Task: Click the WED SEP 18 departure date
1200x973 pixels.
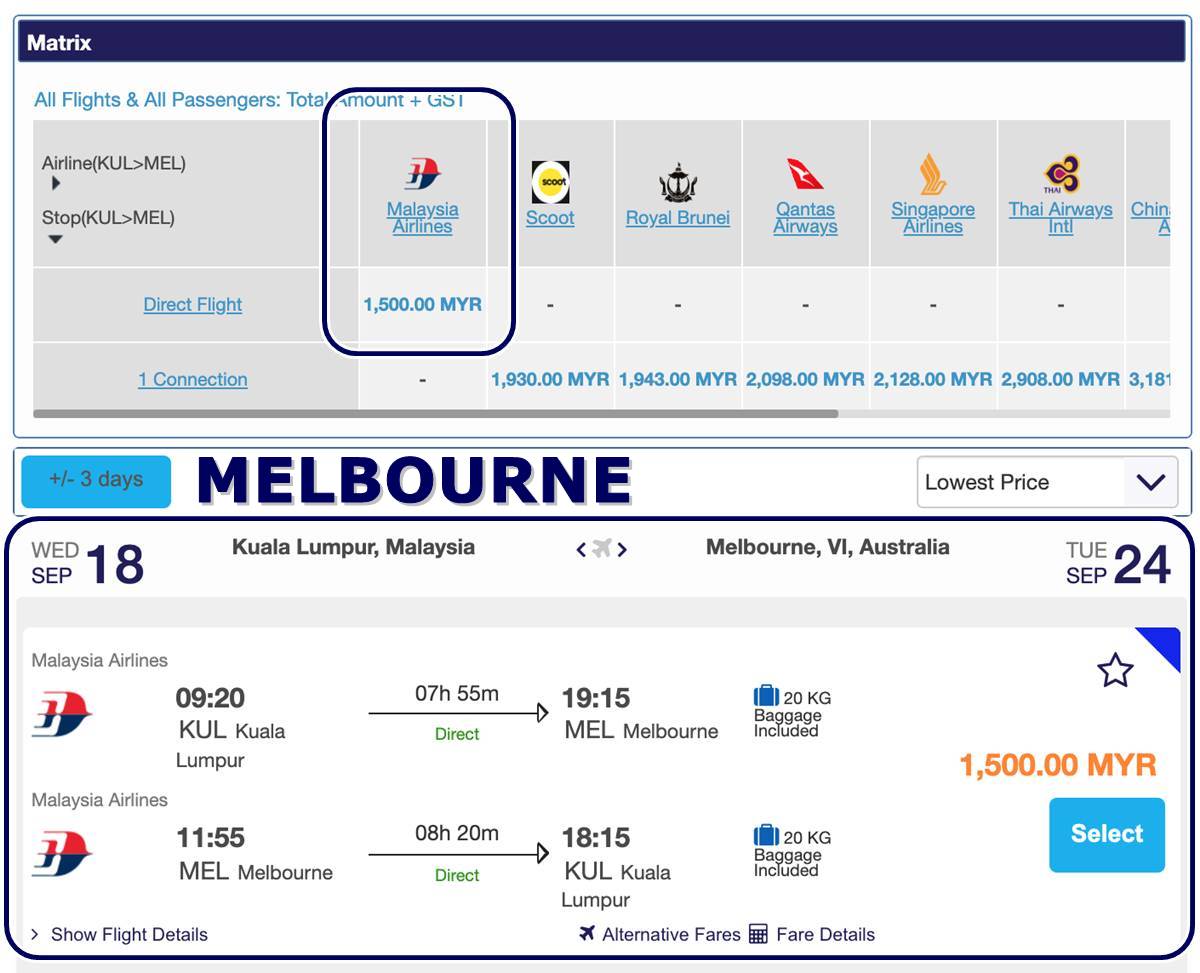Action: [88, 563]
